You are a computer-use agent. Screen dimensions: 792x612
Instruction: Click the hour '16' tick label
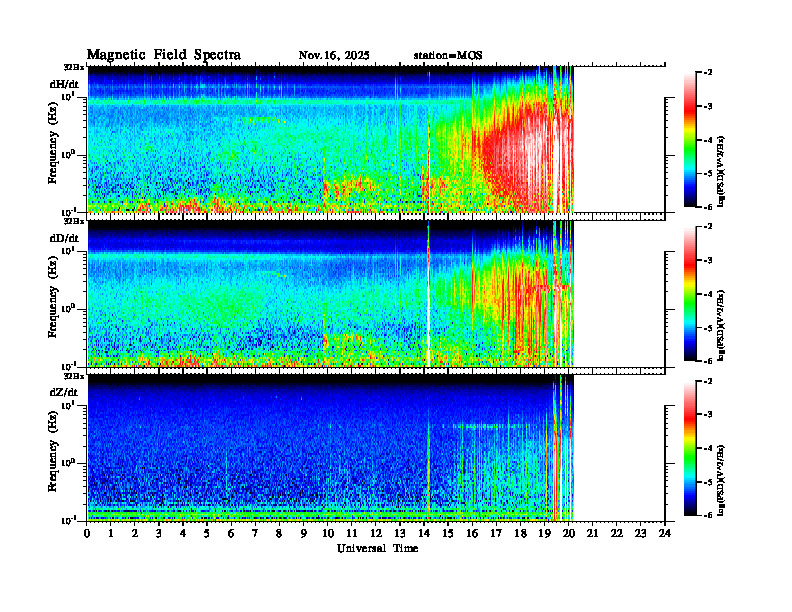pyautogui.click(x=472, y=534)
